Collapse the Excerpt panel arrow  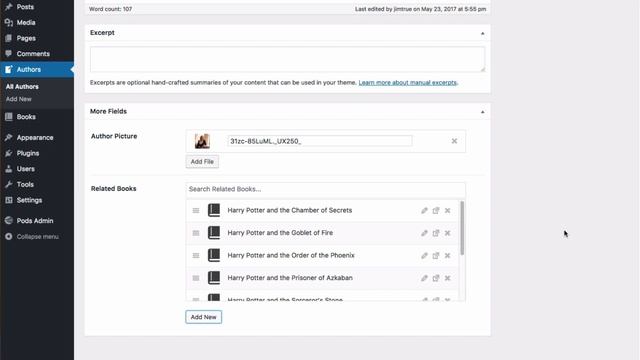(x=482, y=33)
